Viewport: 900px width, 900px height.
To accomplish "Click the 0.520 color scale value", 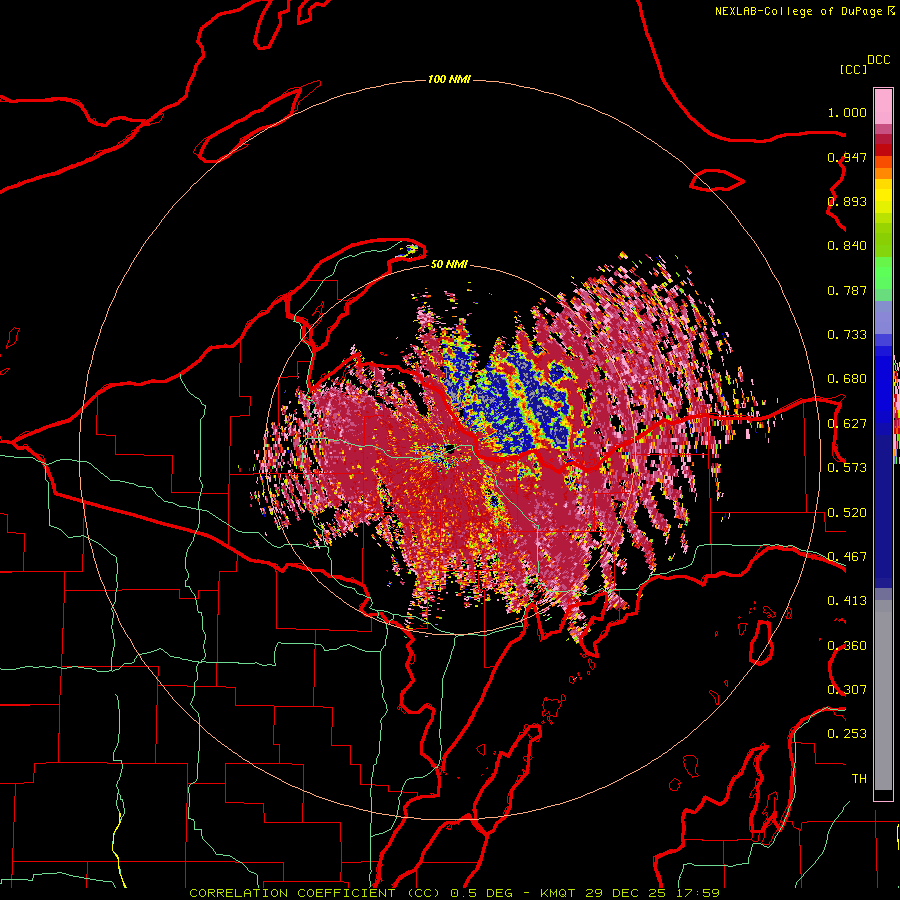I will 847,513.
